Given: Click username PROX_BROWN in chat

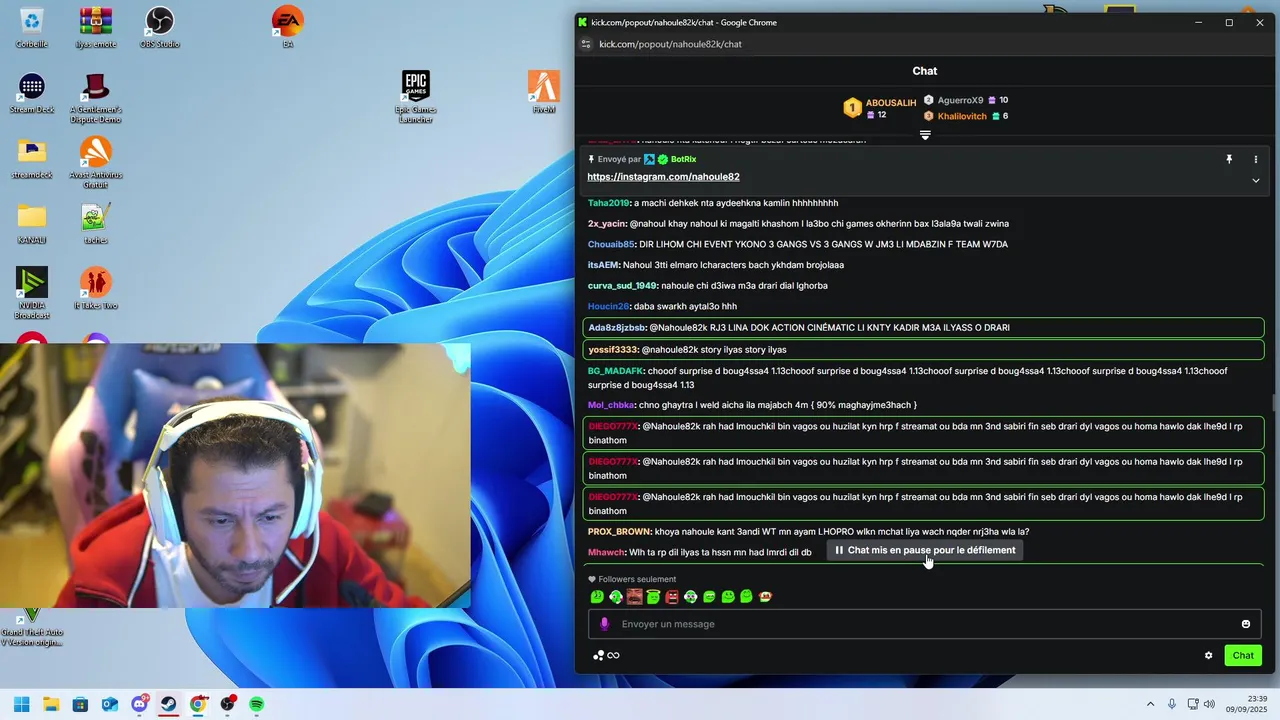Looking at the screenshot, I should click(620, 532).
